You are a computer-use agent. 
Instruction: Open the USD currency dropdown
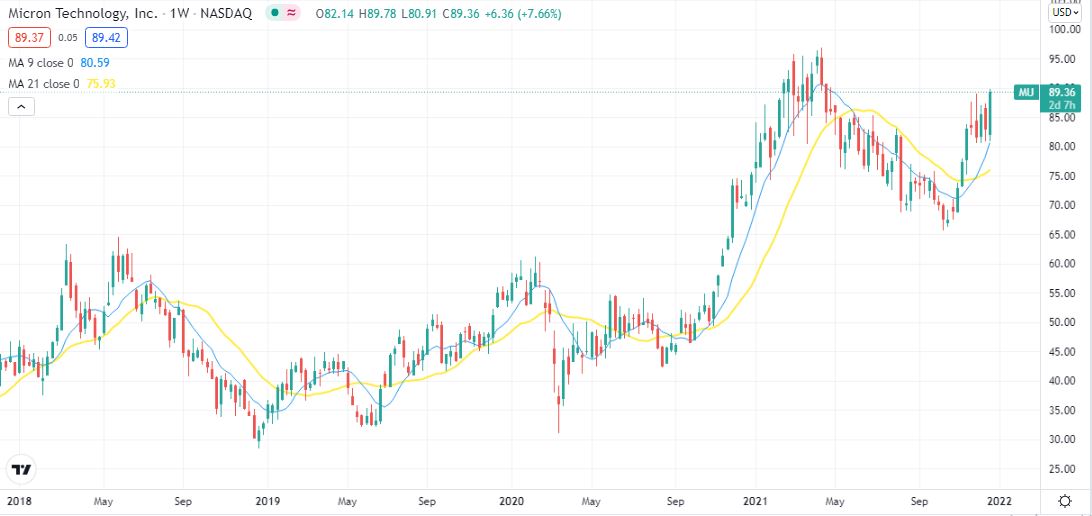[1065, 12]
